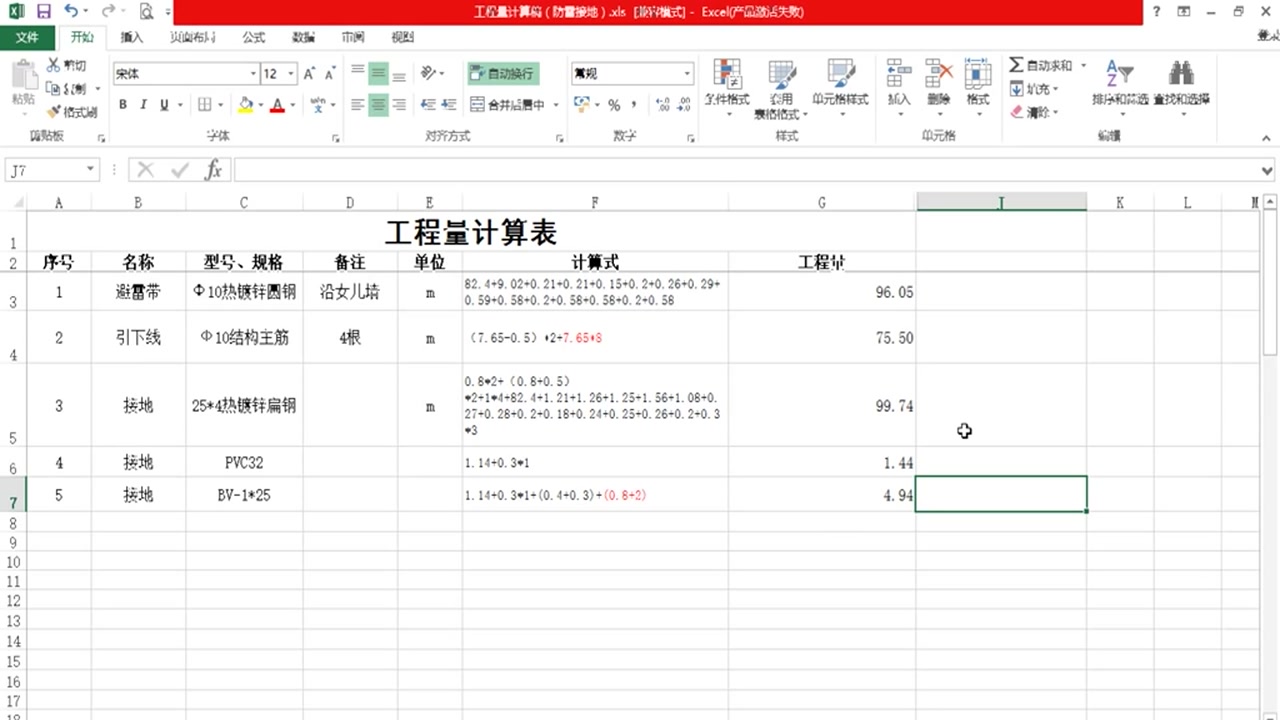Image resolution: width=1280 pixels, height=720 pixels.
Task: Click the insert function fx icon
Action: pyautogui.click(x=213, y=170)
